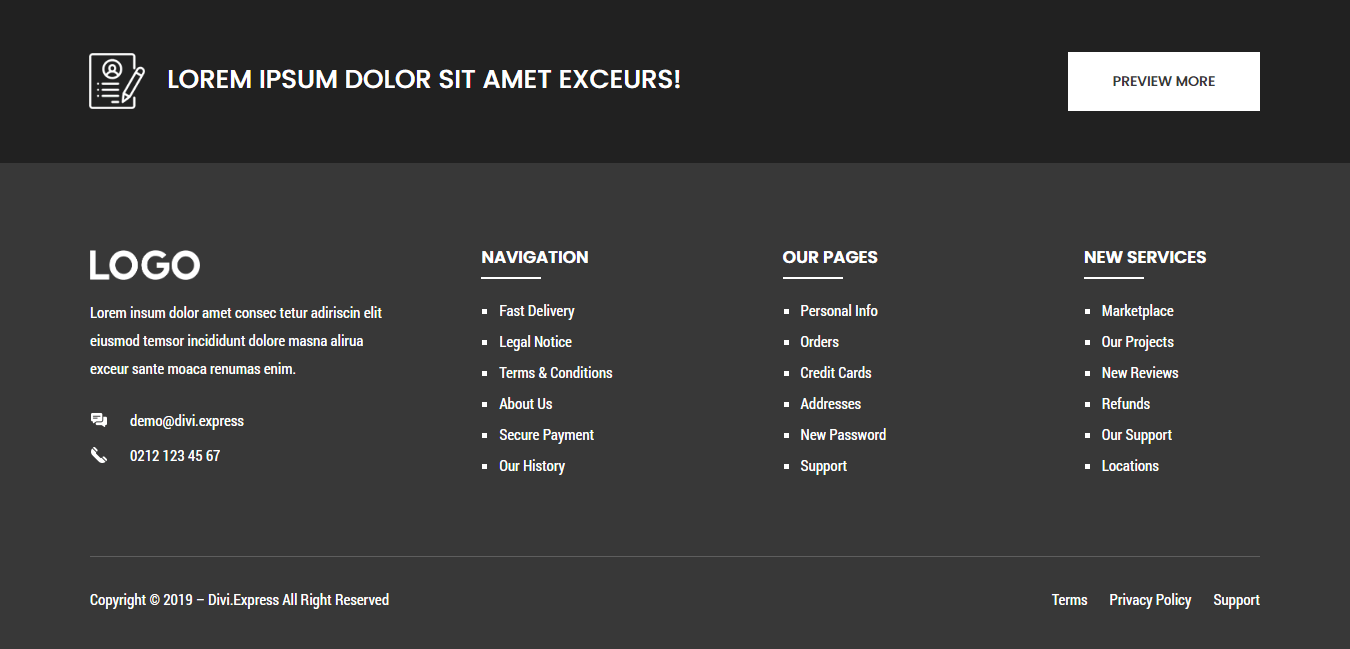Click the phone handset icon
Screen dimensions: 1350x649
[99, 456]
